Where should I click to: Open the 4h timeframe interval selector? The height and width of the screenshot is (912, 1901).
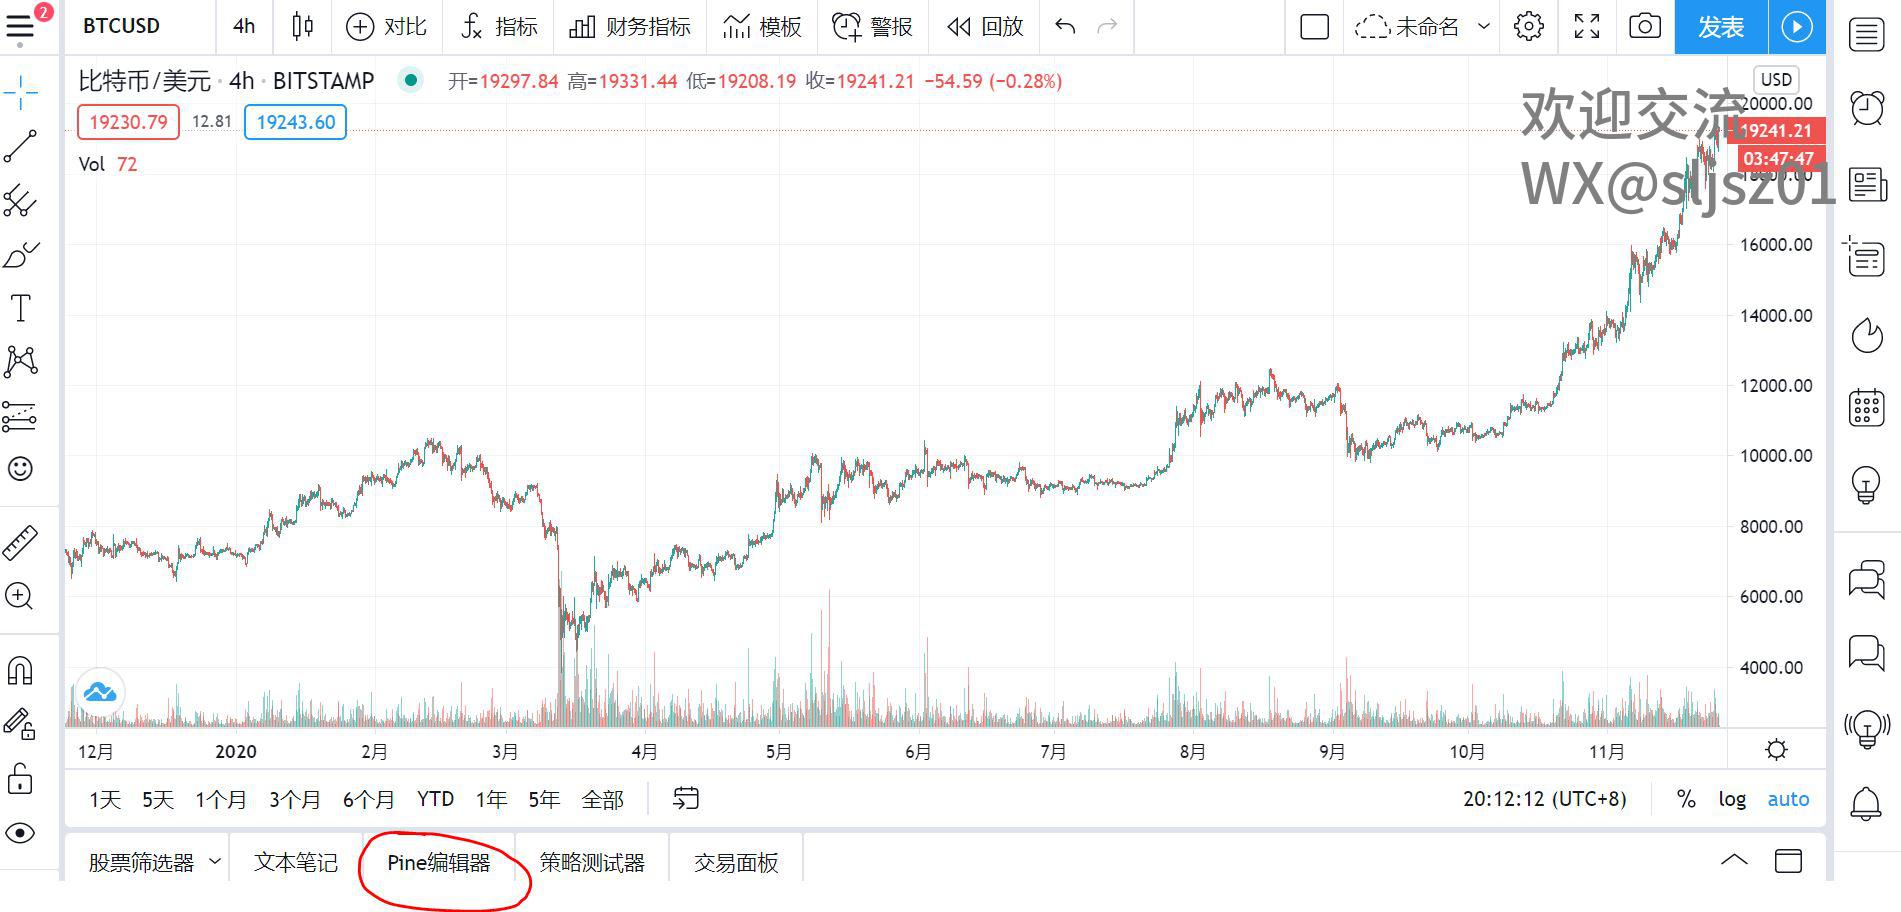[244, 27]
